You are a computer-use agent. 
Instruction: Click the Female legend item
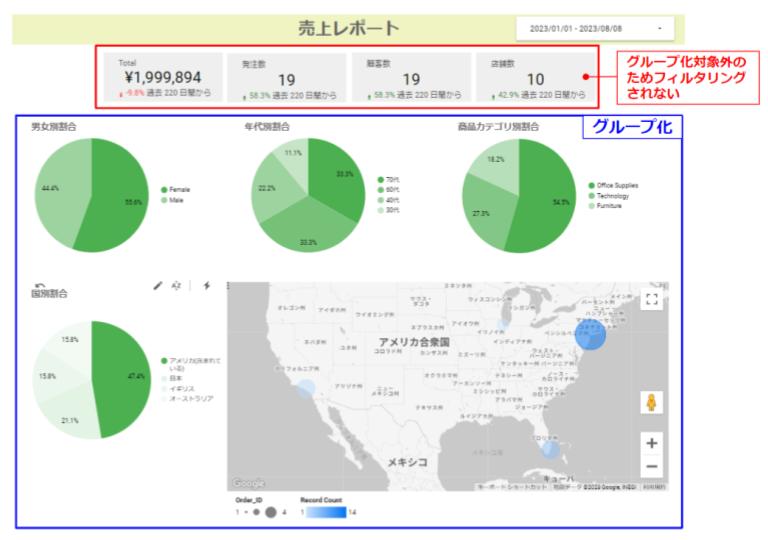[x=175, y=190]
